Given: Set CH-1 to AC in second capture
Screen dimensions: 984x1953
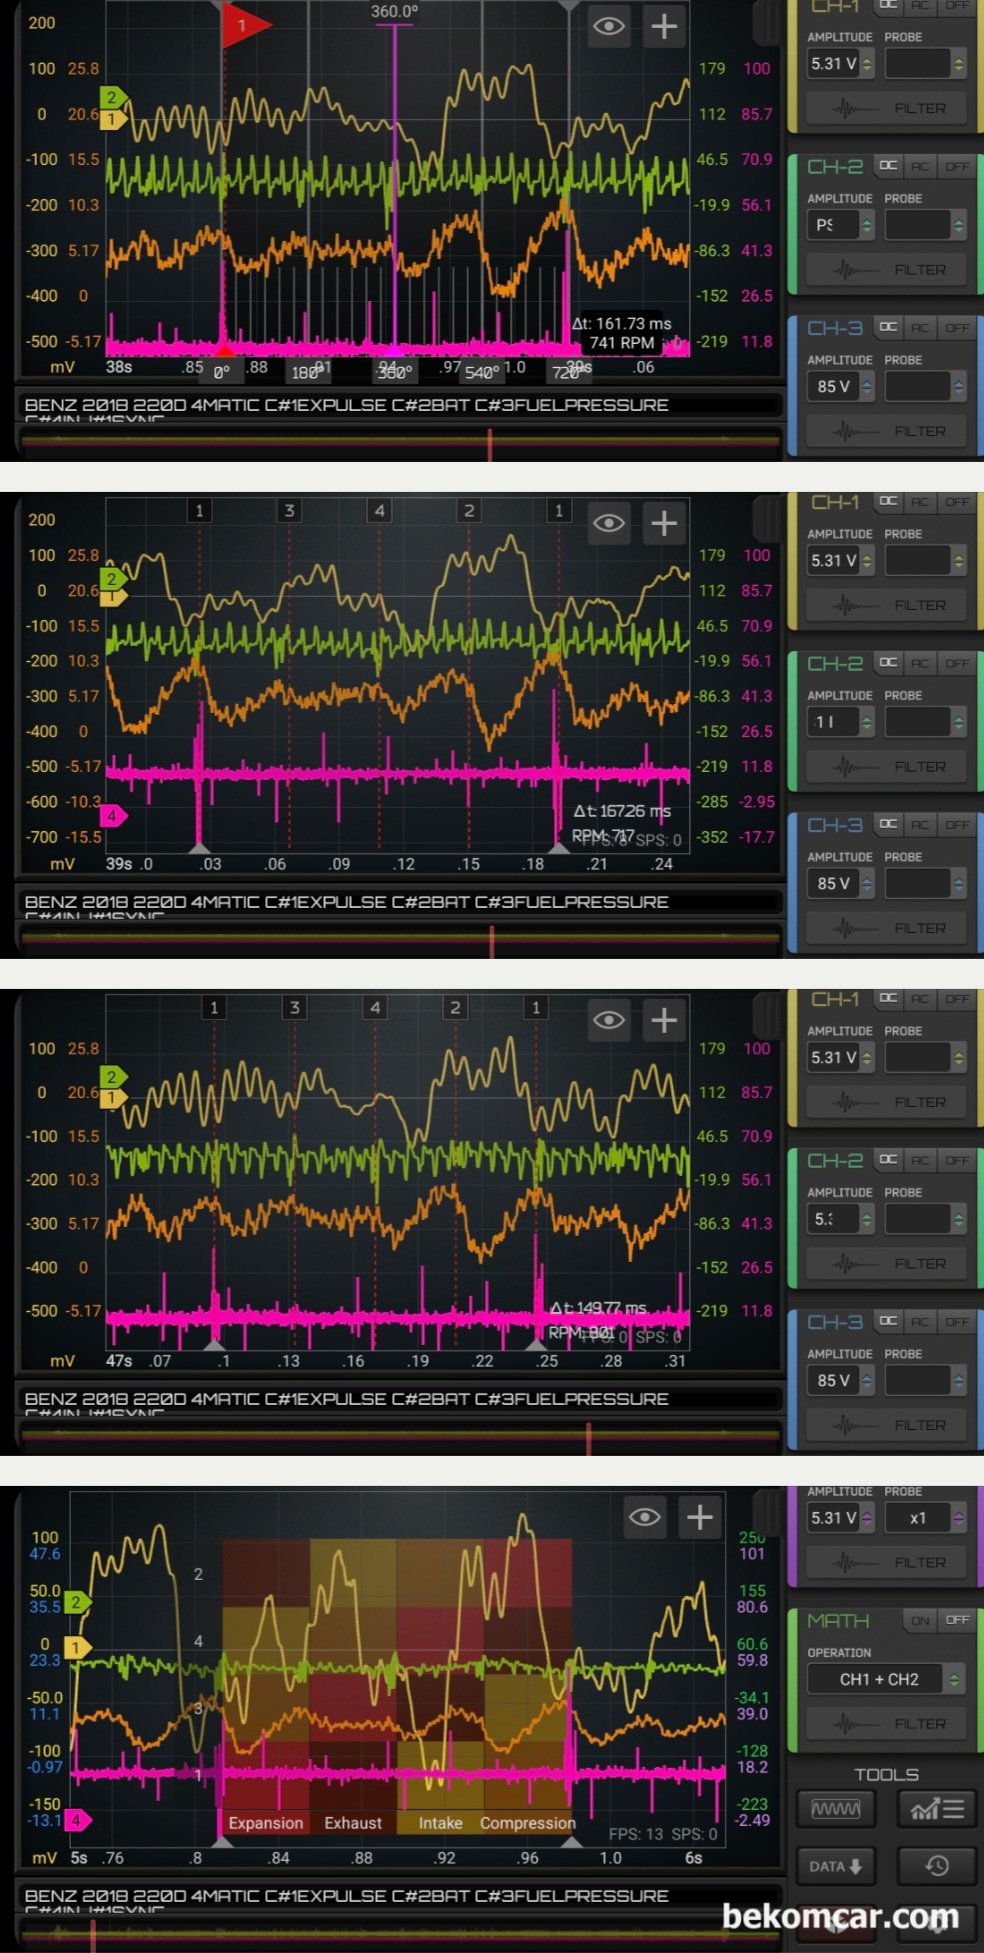Looking at the screenshot, I should pyautogui.click(x=920, y=502).
